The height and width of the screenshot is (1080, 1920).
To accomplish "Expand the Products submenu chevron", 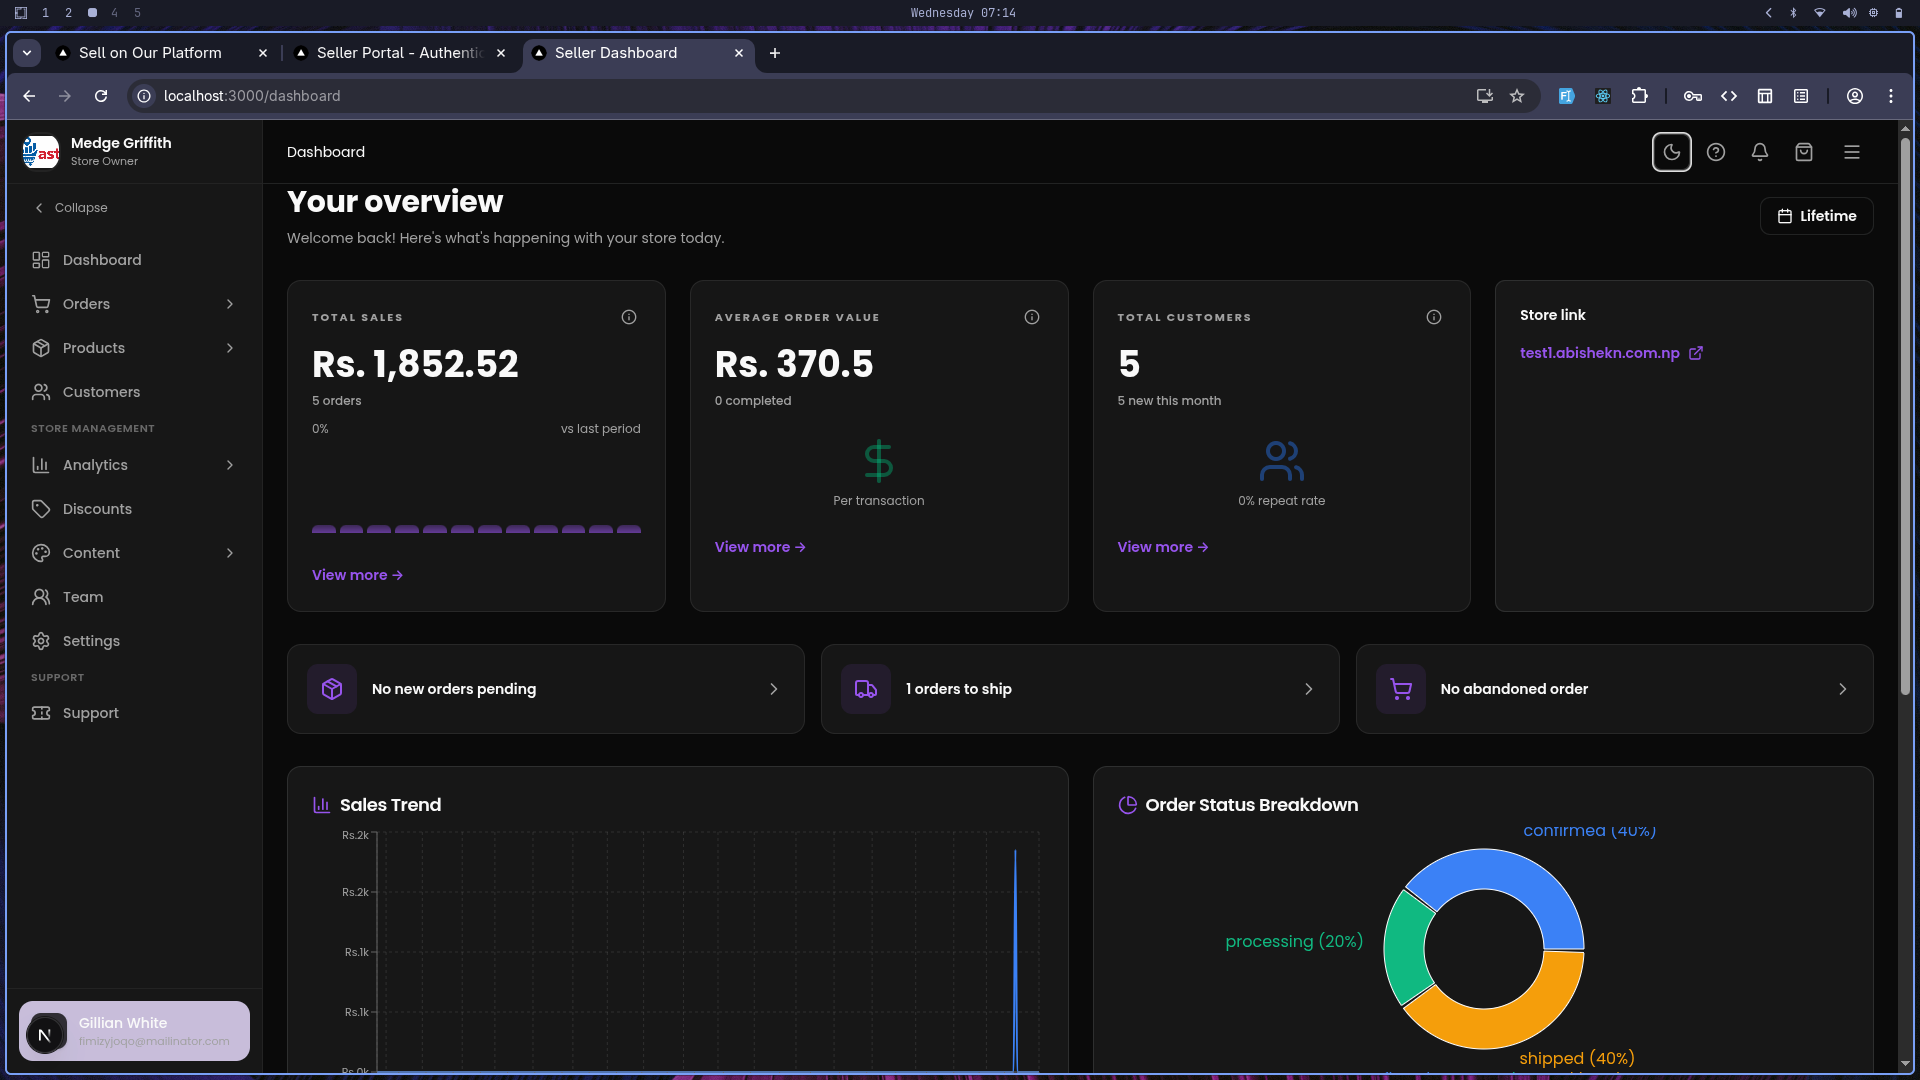I will pos(230,348).
